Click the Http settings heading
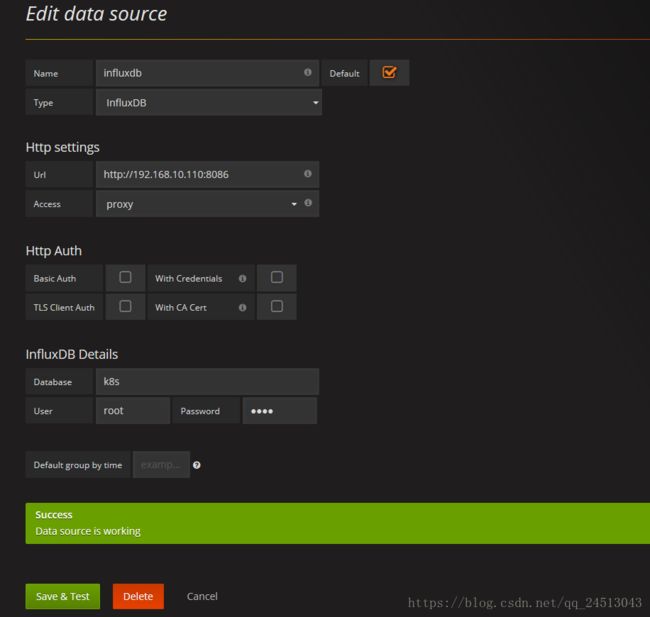Screen dimensions: 650x617 tap(63, 148)
